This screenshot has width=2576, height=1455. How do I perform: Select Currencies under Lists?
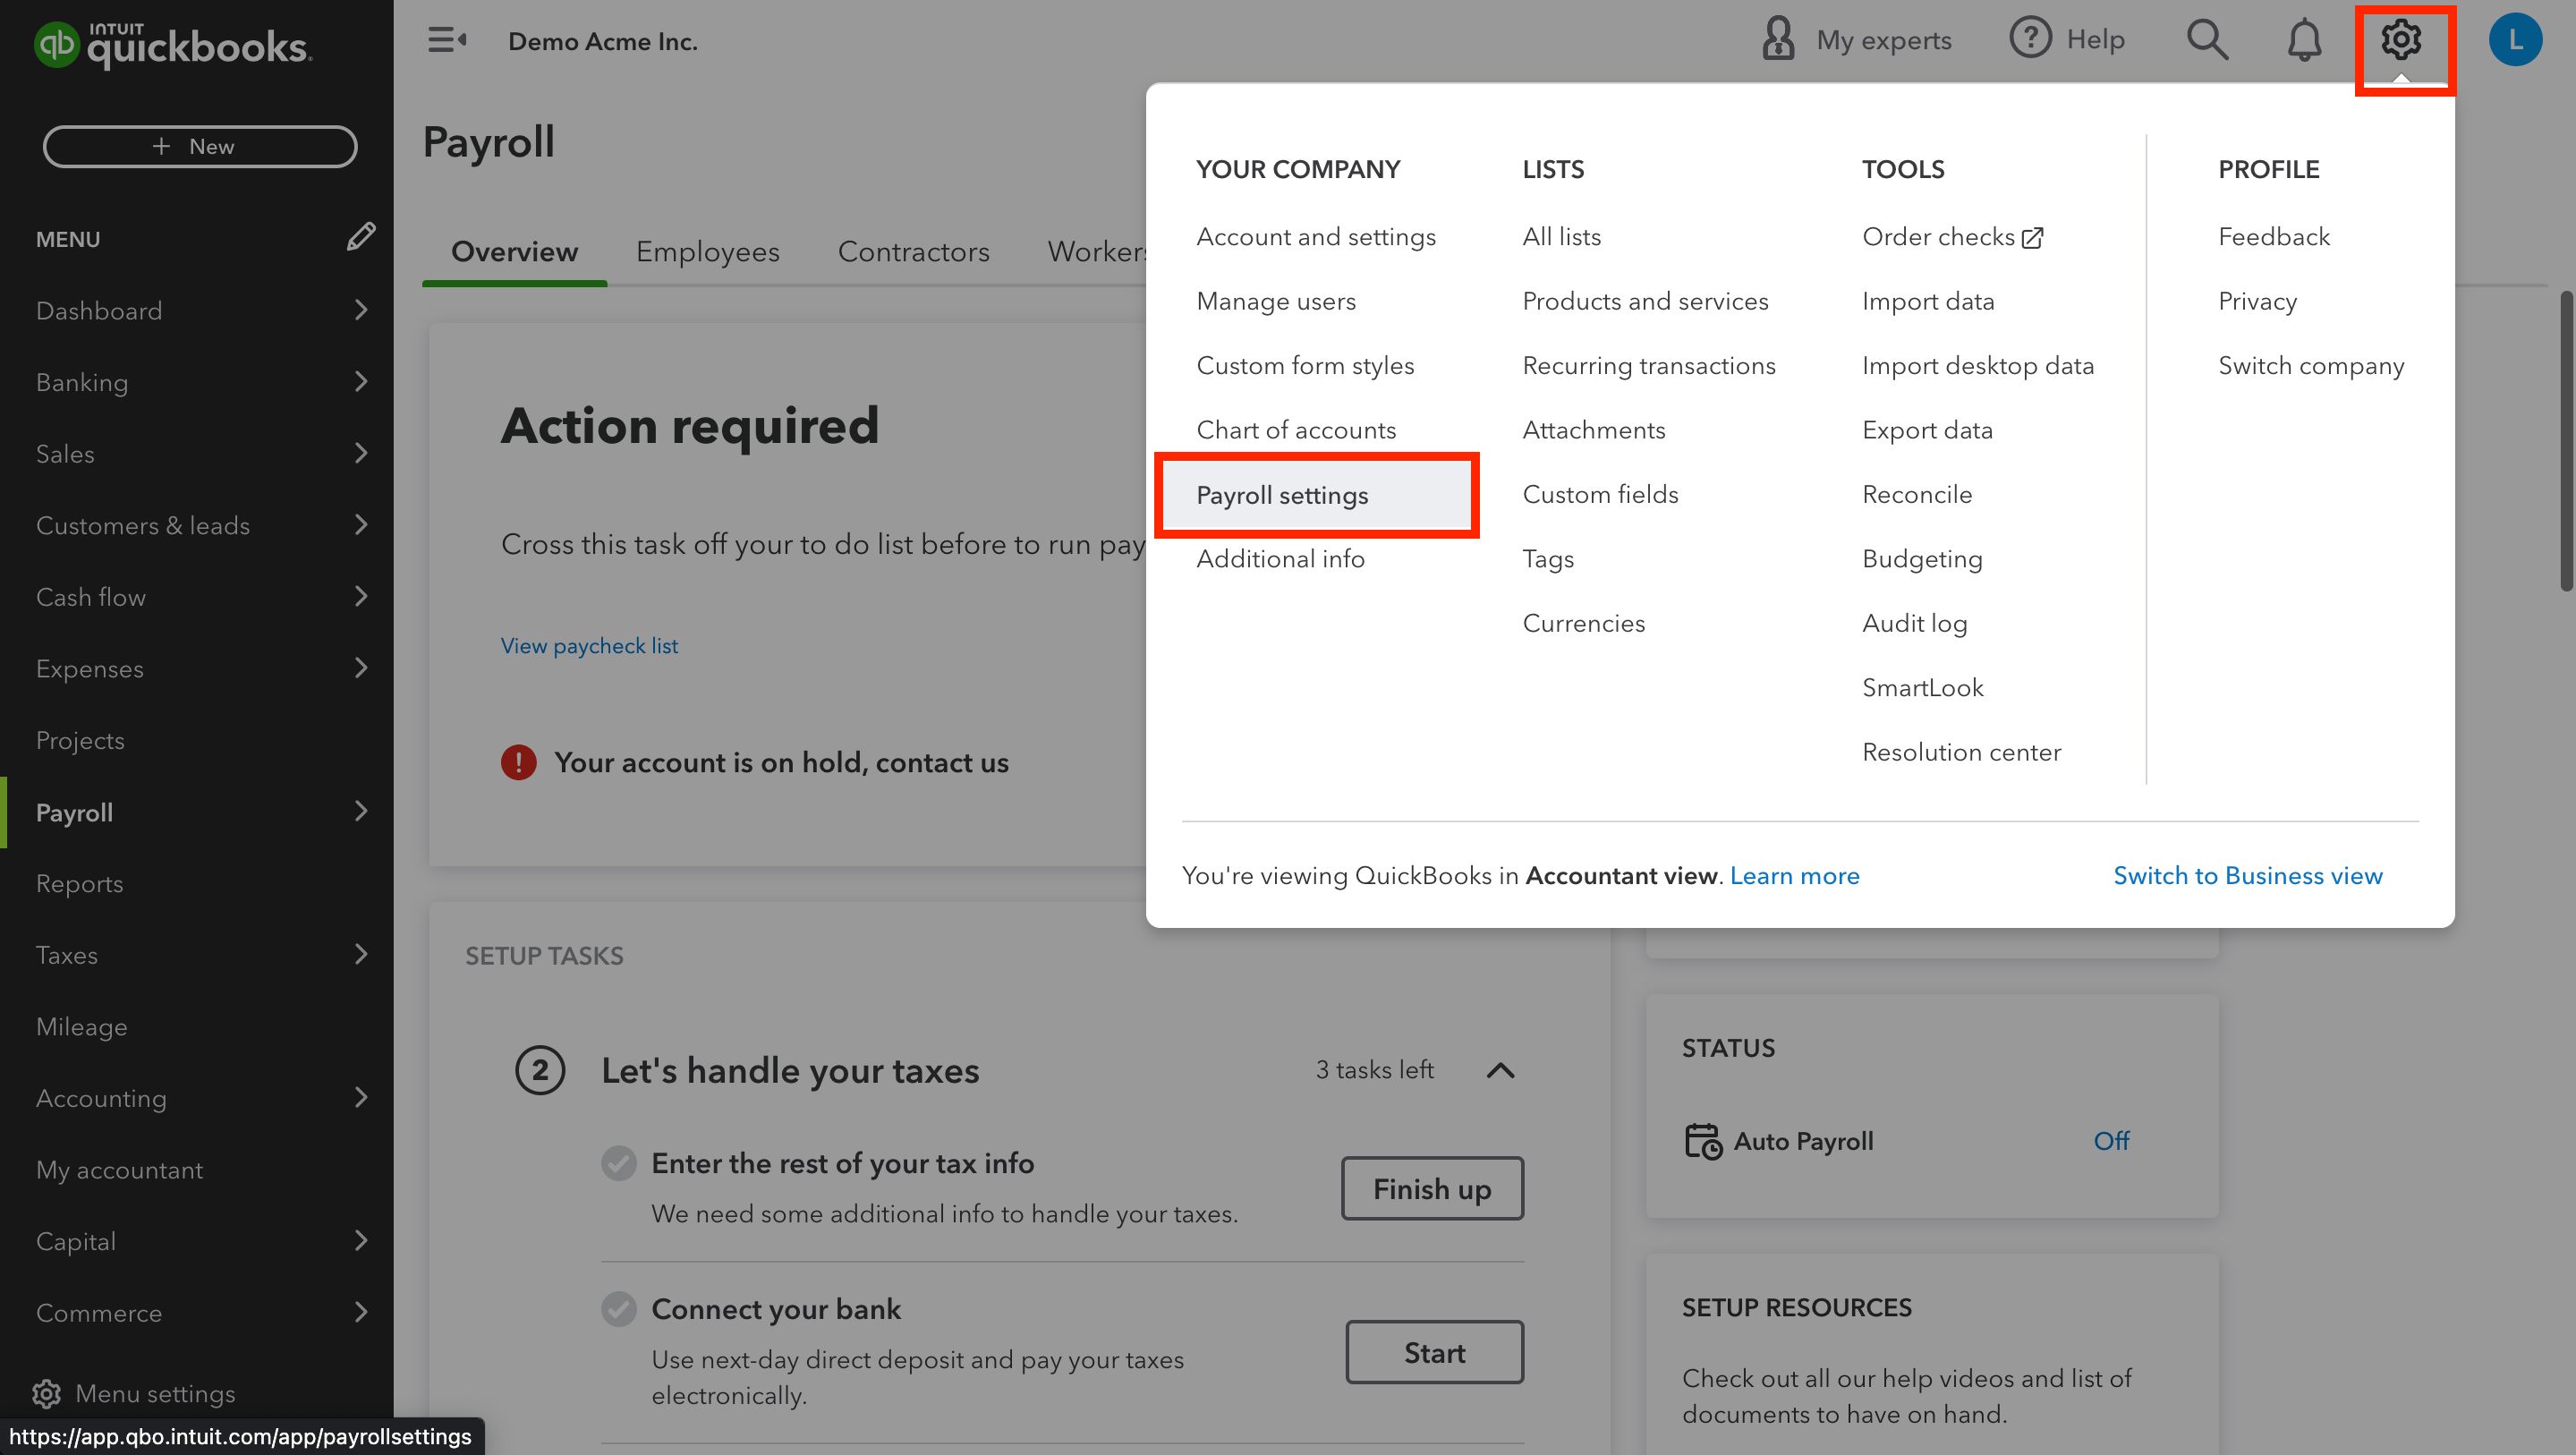tap(1583, 624)
